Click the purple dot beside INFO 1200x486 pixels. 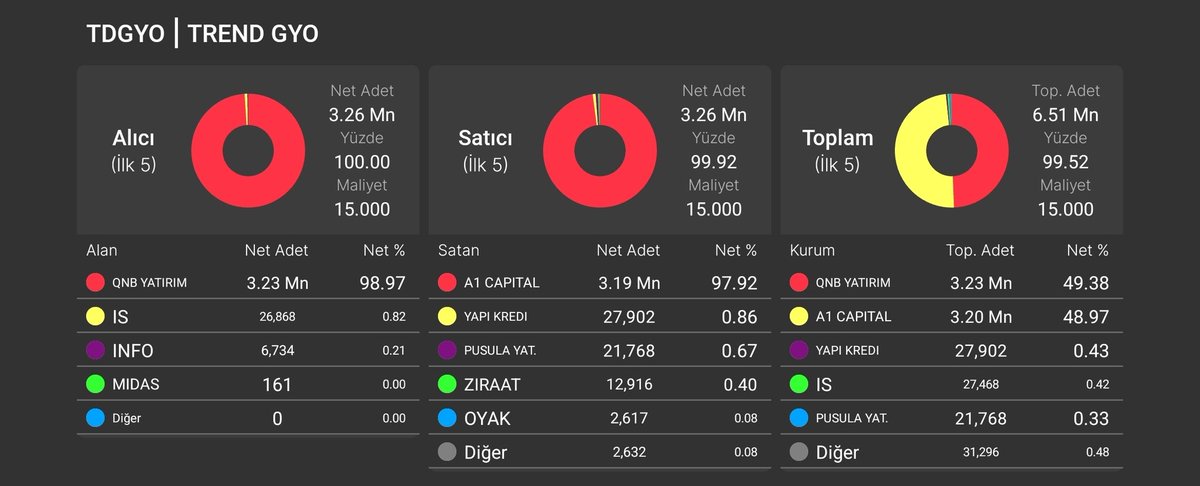[95, 351]
